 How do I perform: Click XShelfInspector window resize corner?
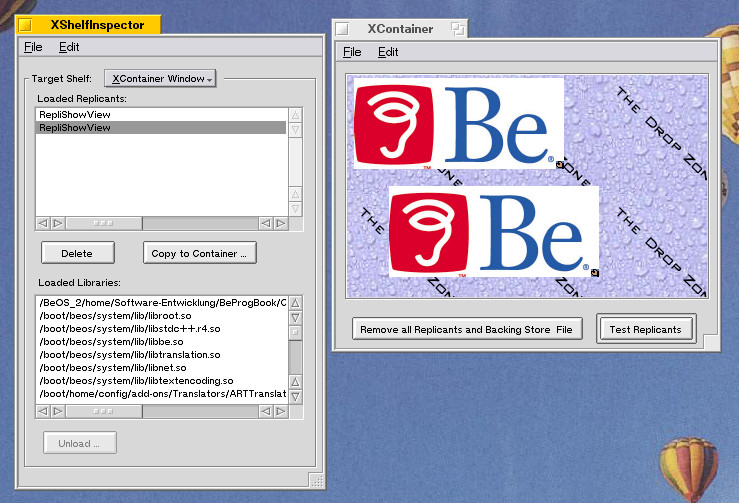[x=318, y=481]
